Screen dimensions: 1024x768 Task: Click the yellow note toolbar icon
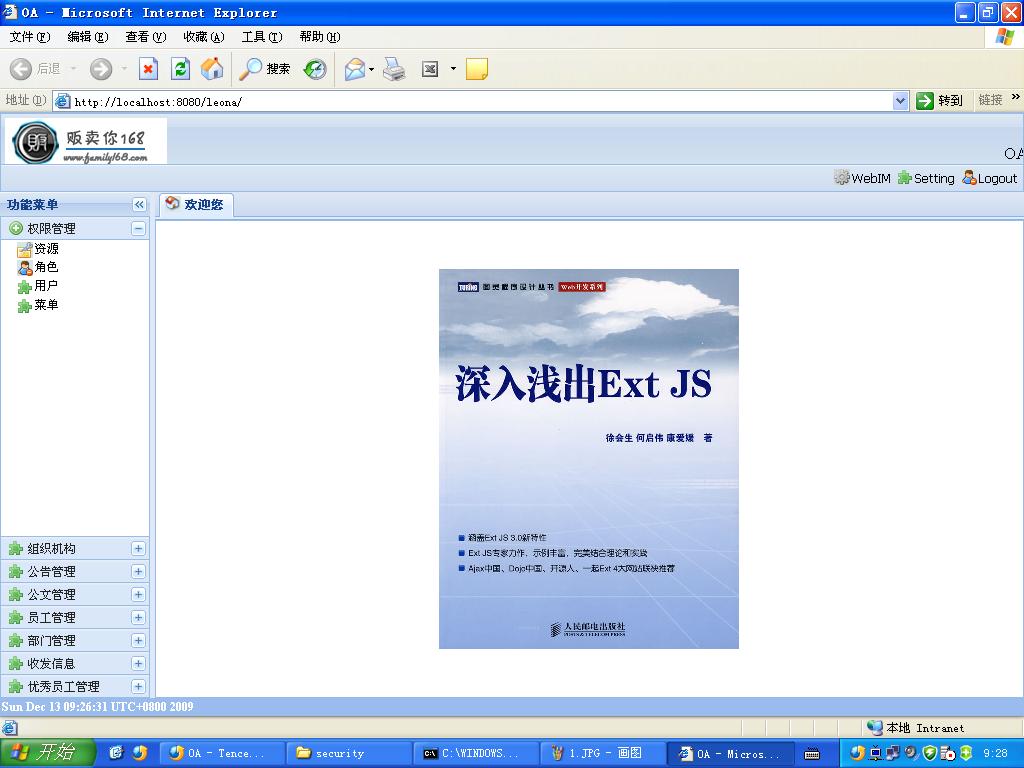pos(477,69)
